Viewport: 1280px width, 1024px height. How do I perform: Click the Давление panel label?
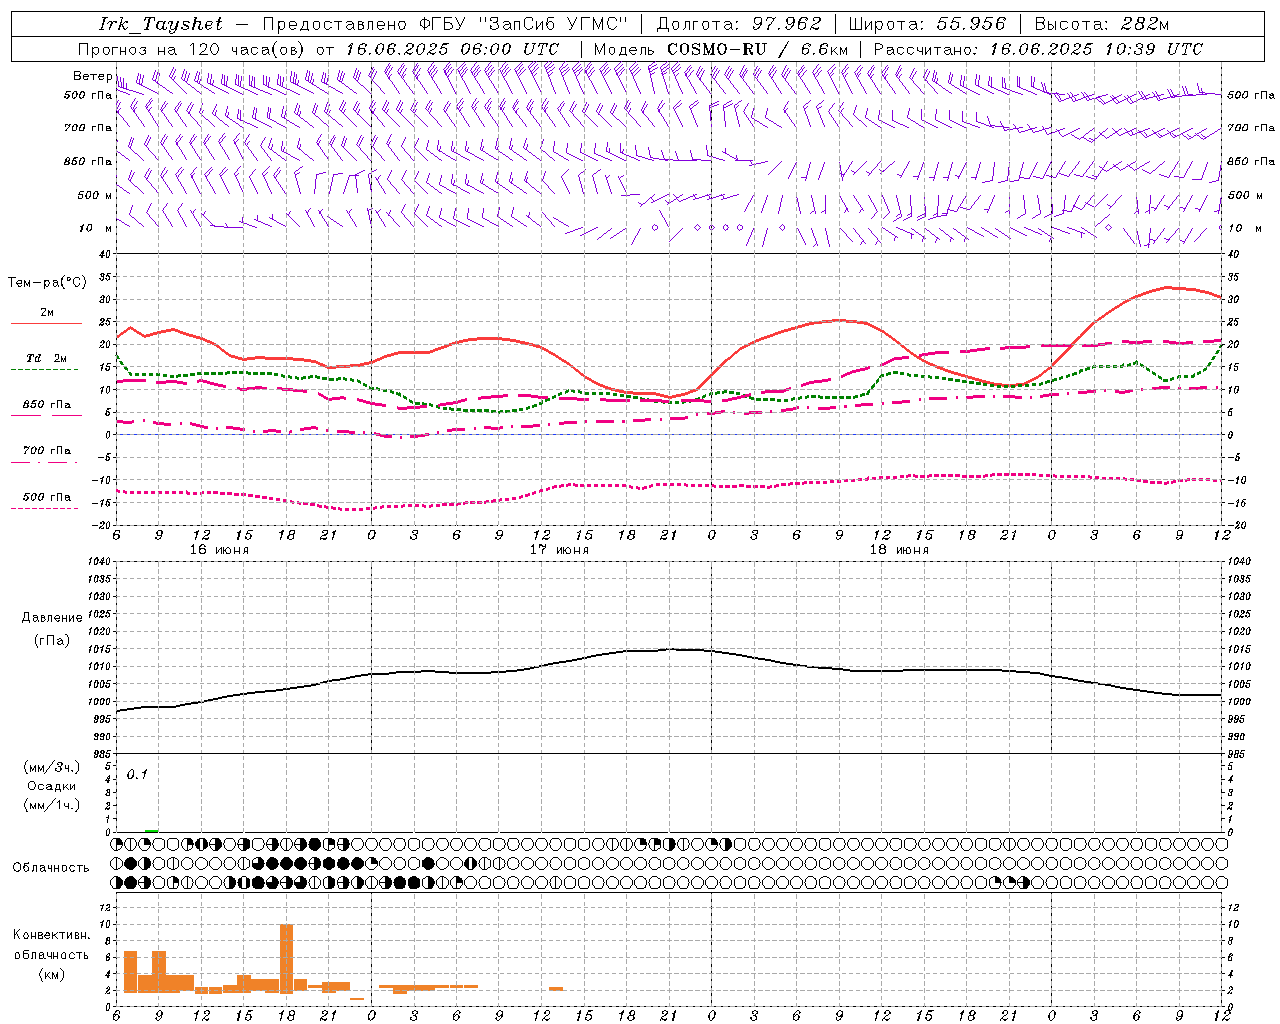(52, 618)
